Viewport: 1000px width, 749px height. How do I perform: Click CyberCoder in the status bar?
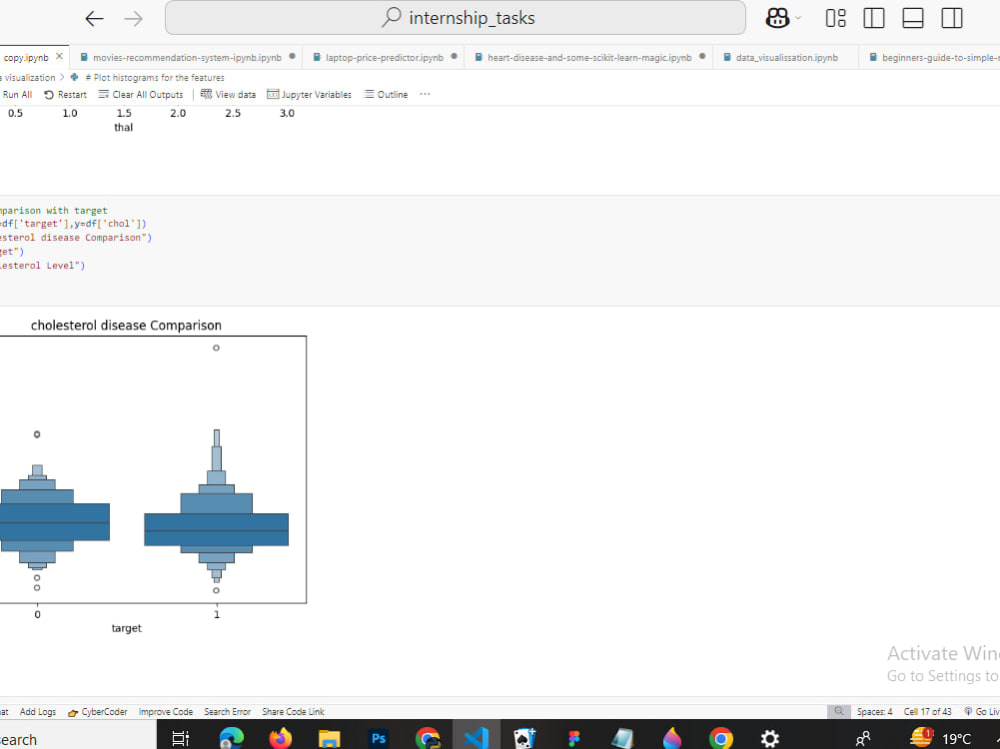tap(98, 711)
